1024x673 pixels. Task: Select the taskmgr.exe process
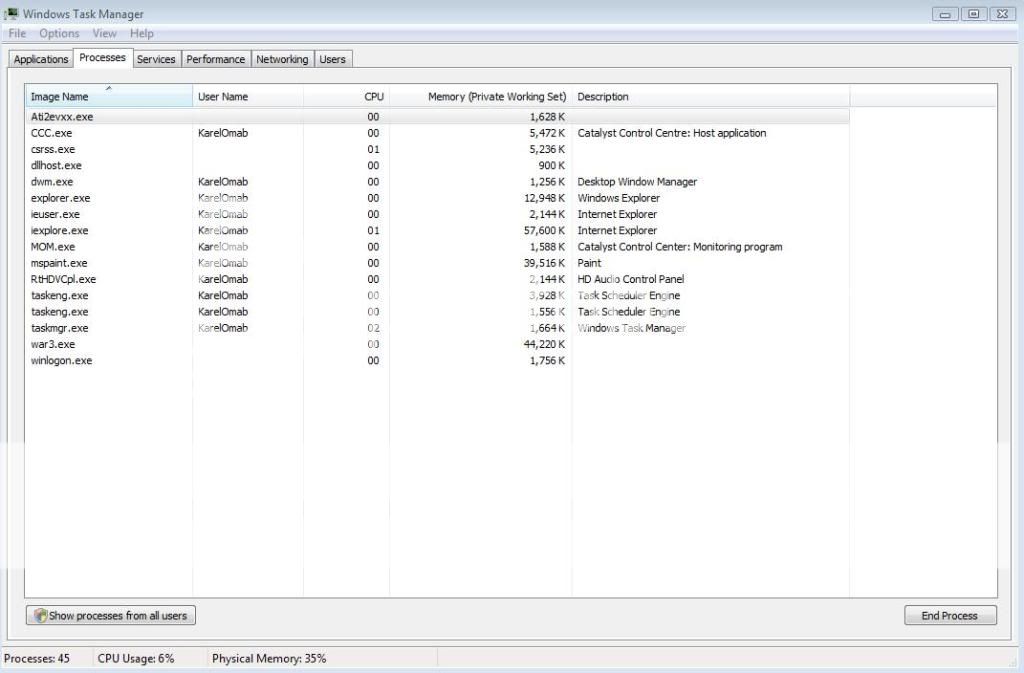pos(438,328)
